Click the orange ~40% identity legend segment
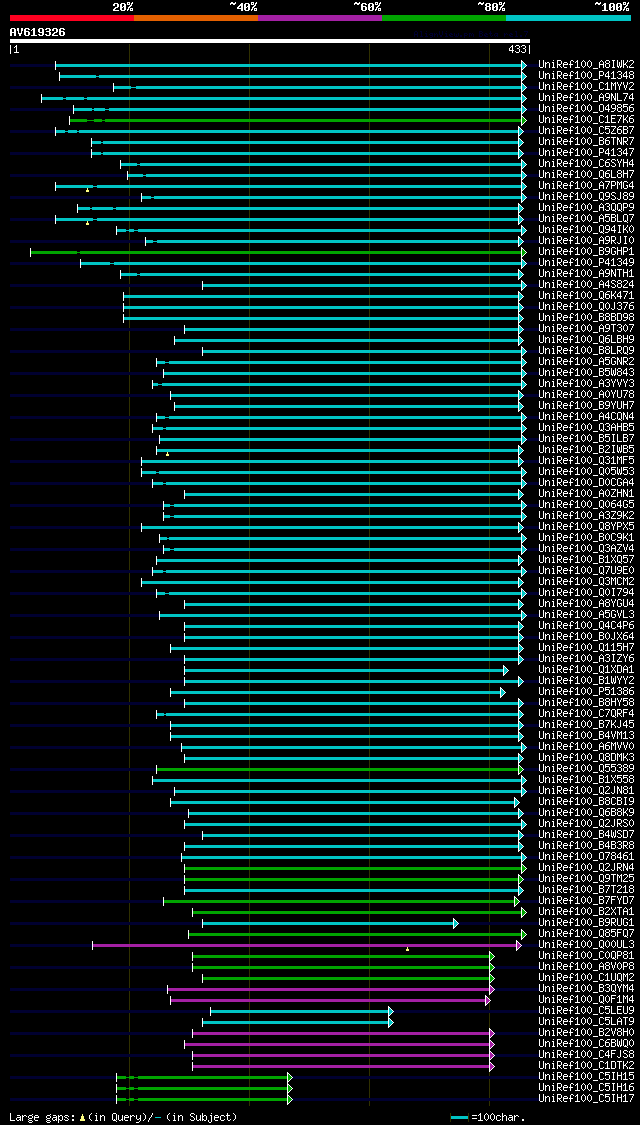The image size is (640, 1125). click(x=196, y=17)
